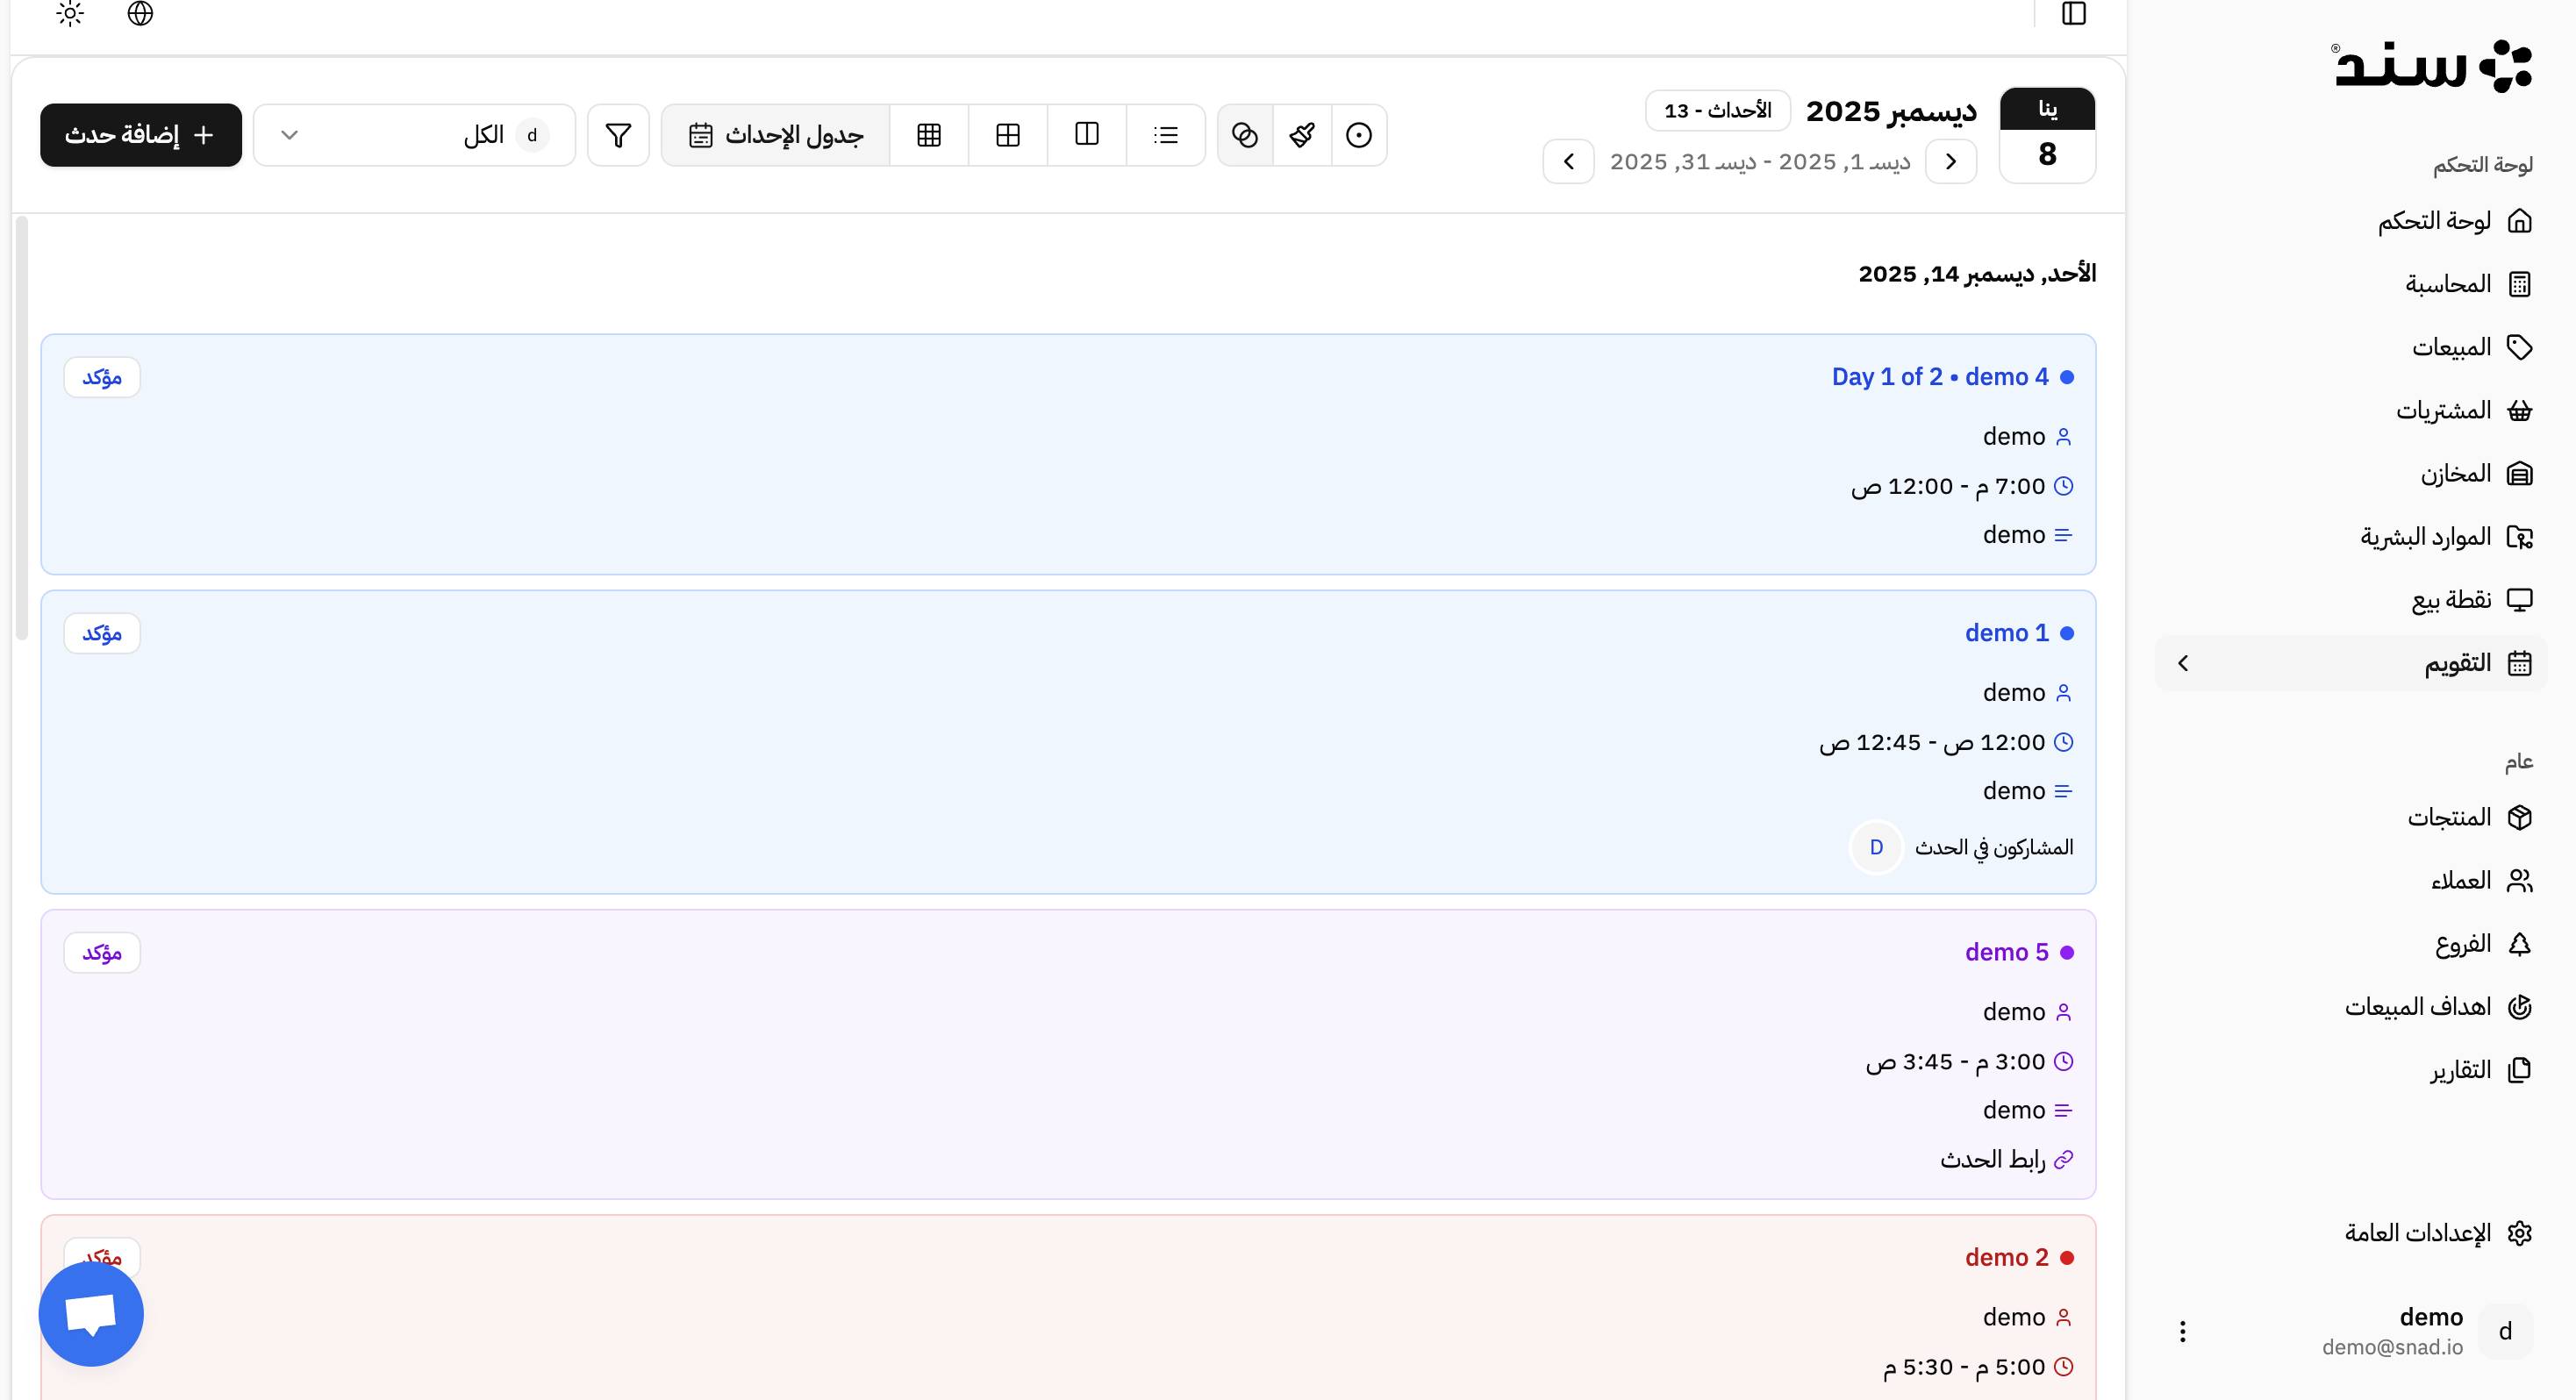
Task: Click the filter funnel icon
Action: [x=618, y=135]
